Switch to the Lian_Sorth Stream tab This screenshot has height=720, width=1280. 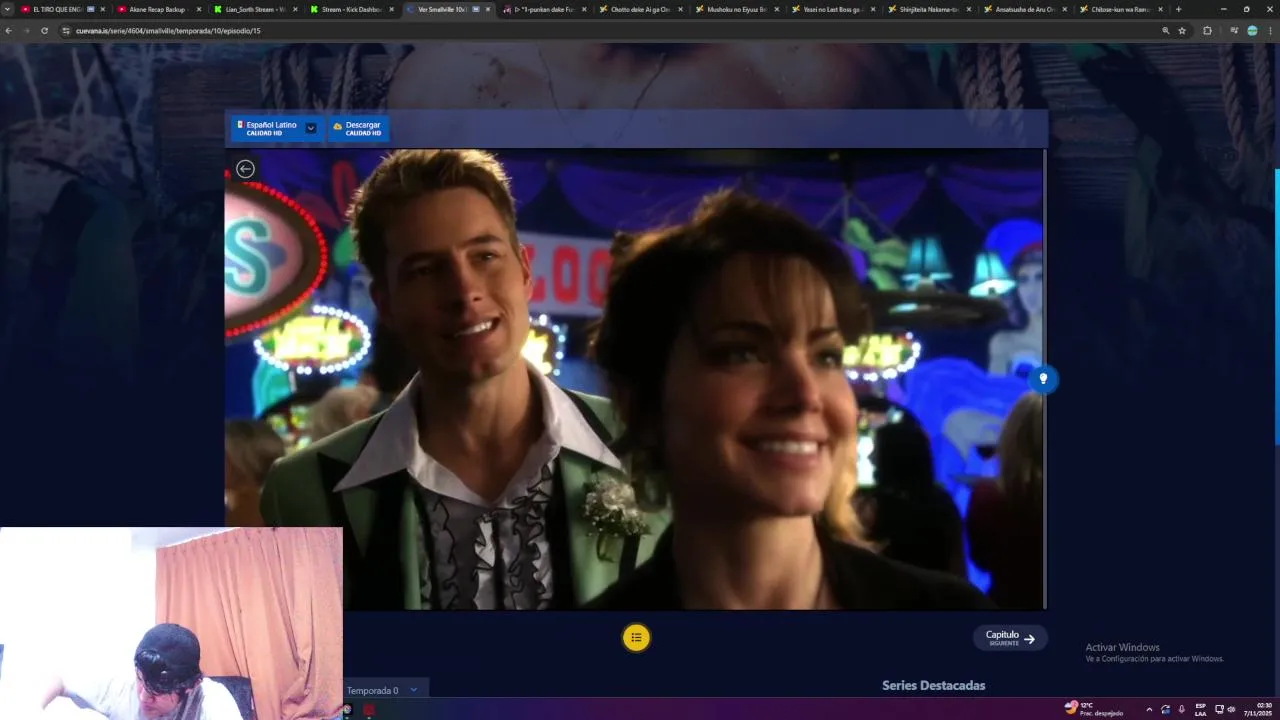[254, 9]
